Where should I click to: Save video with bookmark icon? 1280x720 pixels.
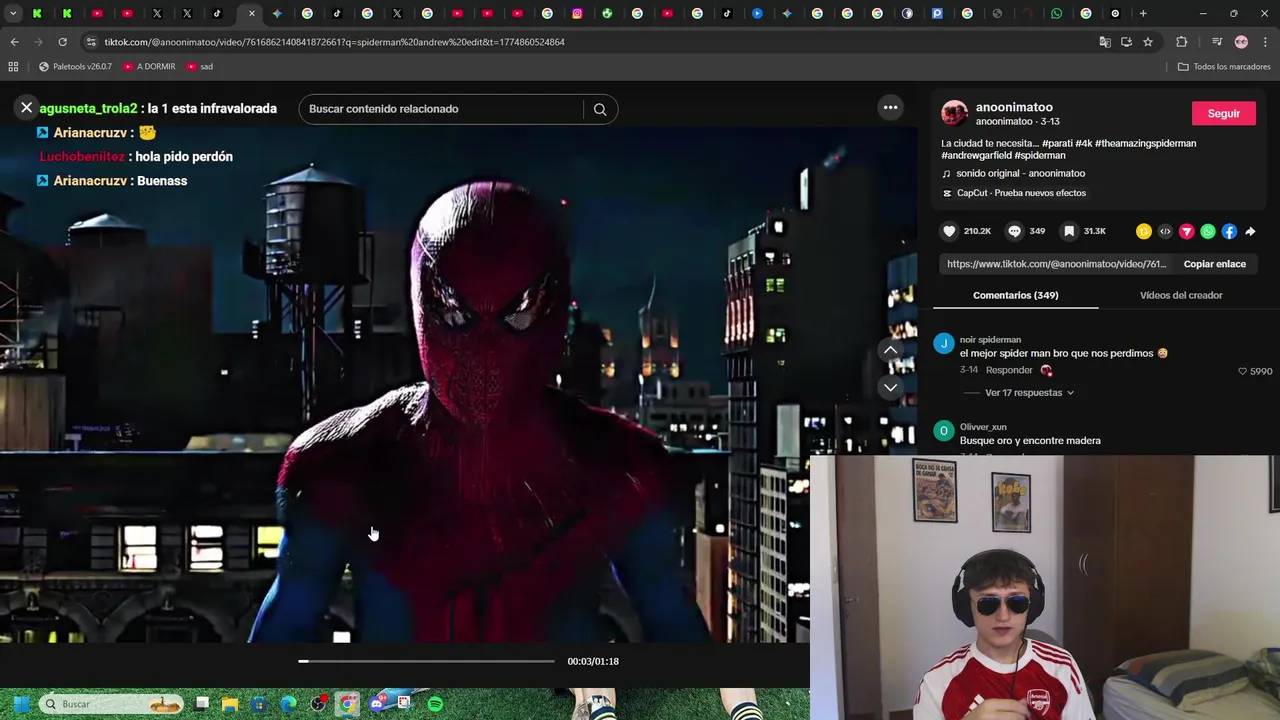click(x=1069, y=231)
